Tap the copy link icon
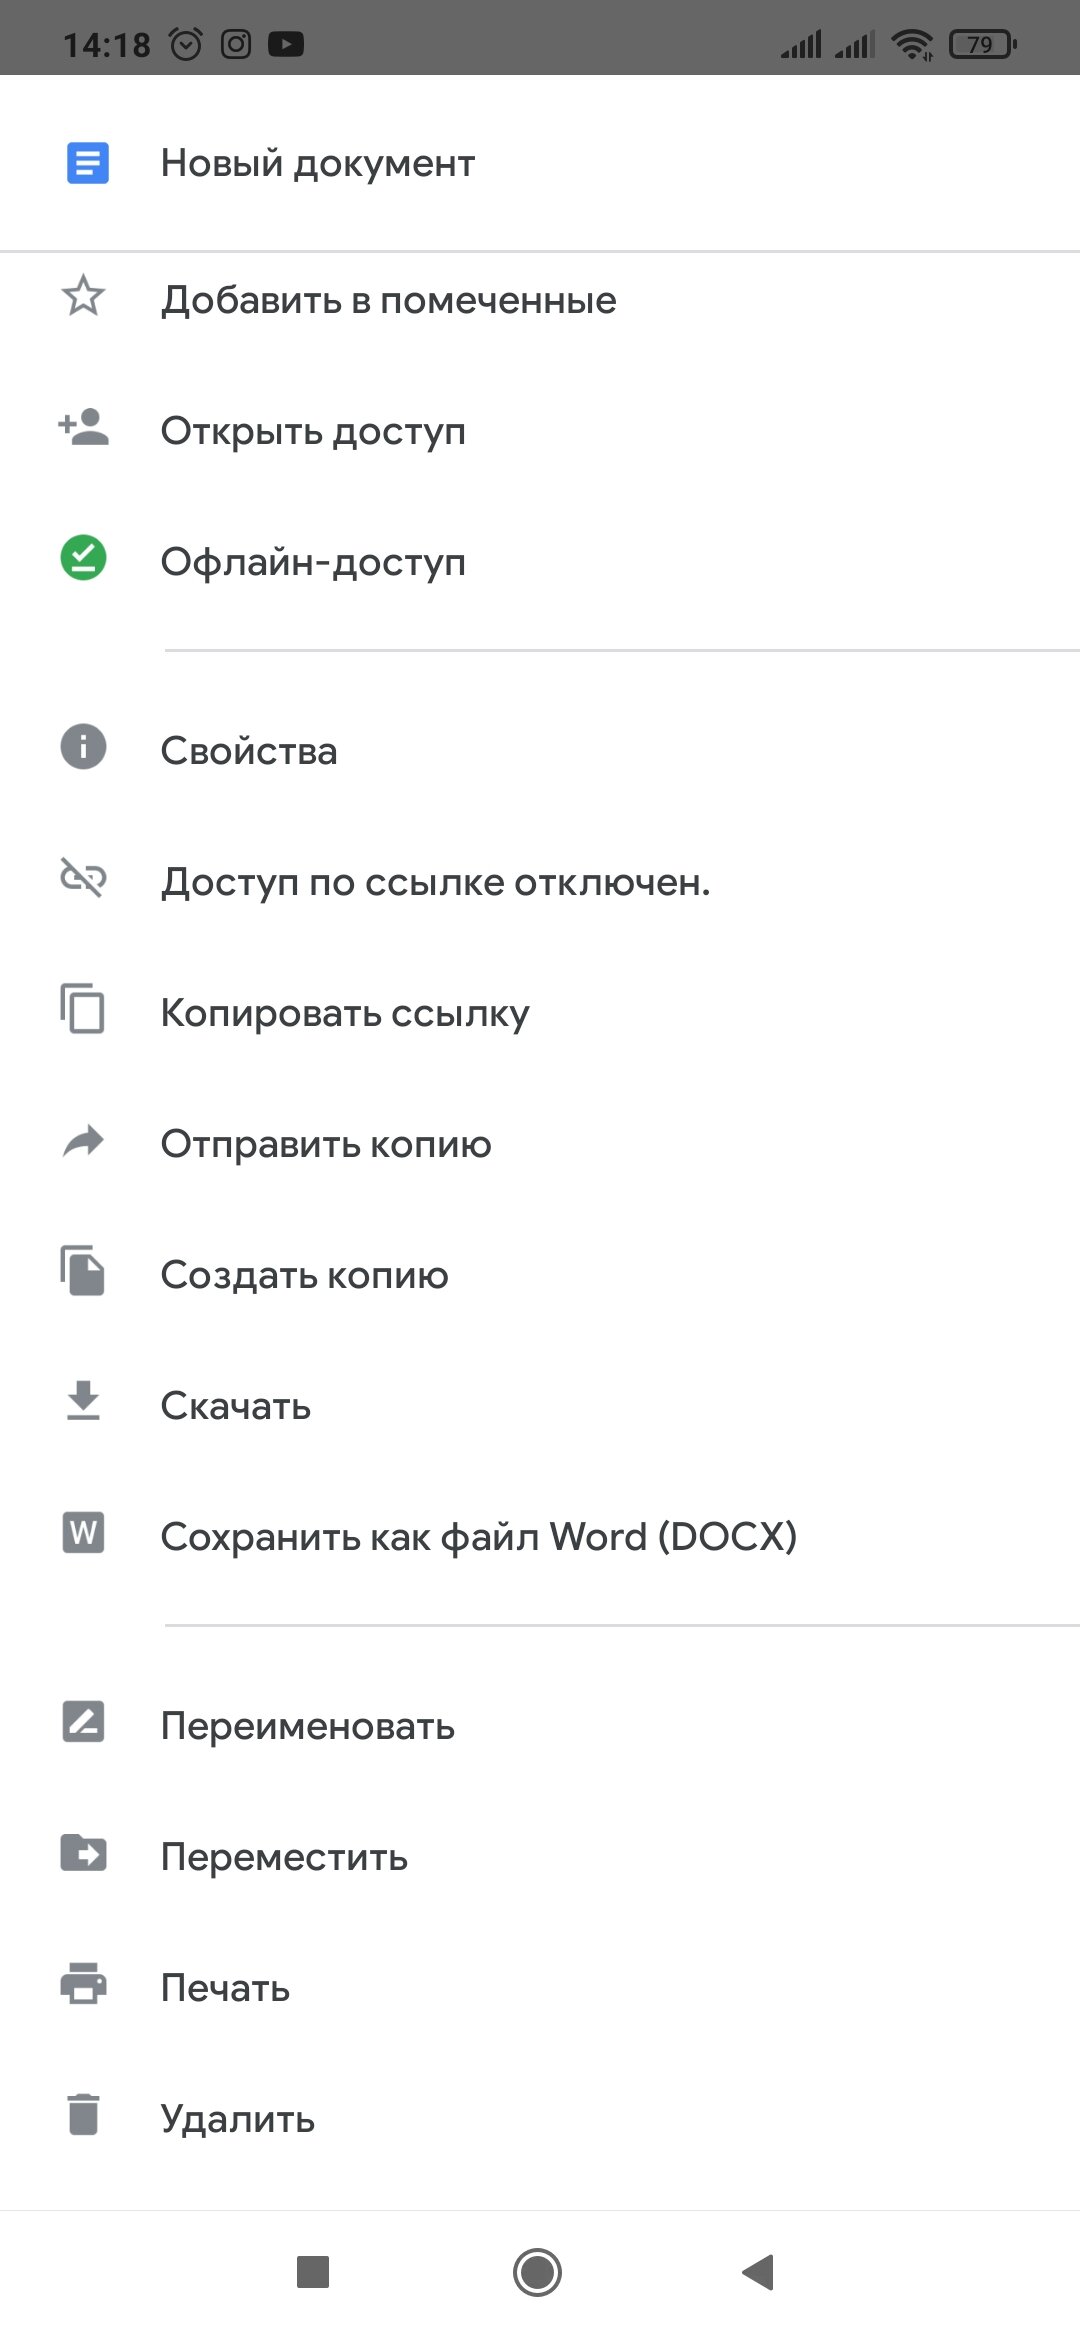This screenshot has width=1080, height=2340. (83, 1008)
